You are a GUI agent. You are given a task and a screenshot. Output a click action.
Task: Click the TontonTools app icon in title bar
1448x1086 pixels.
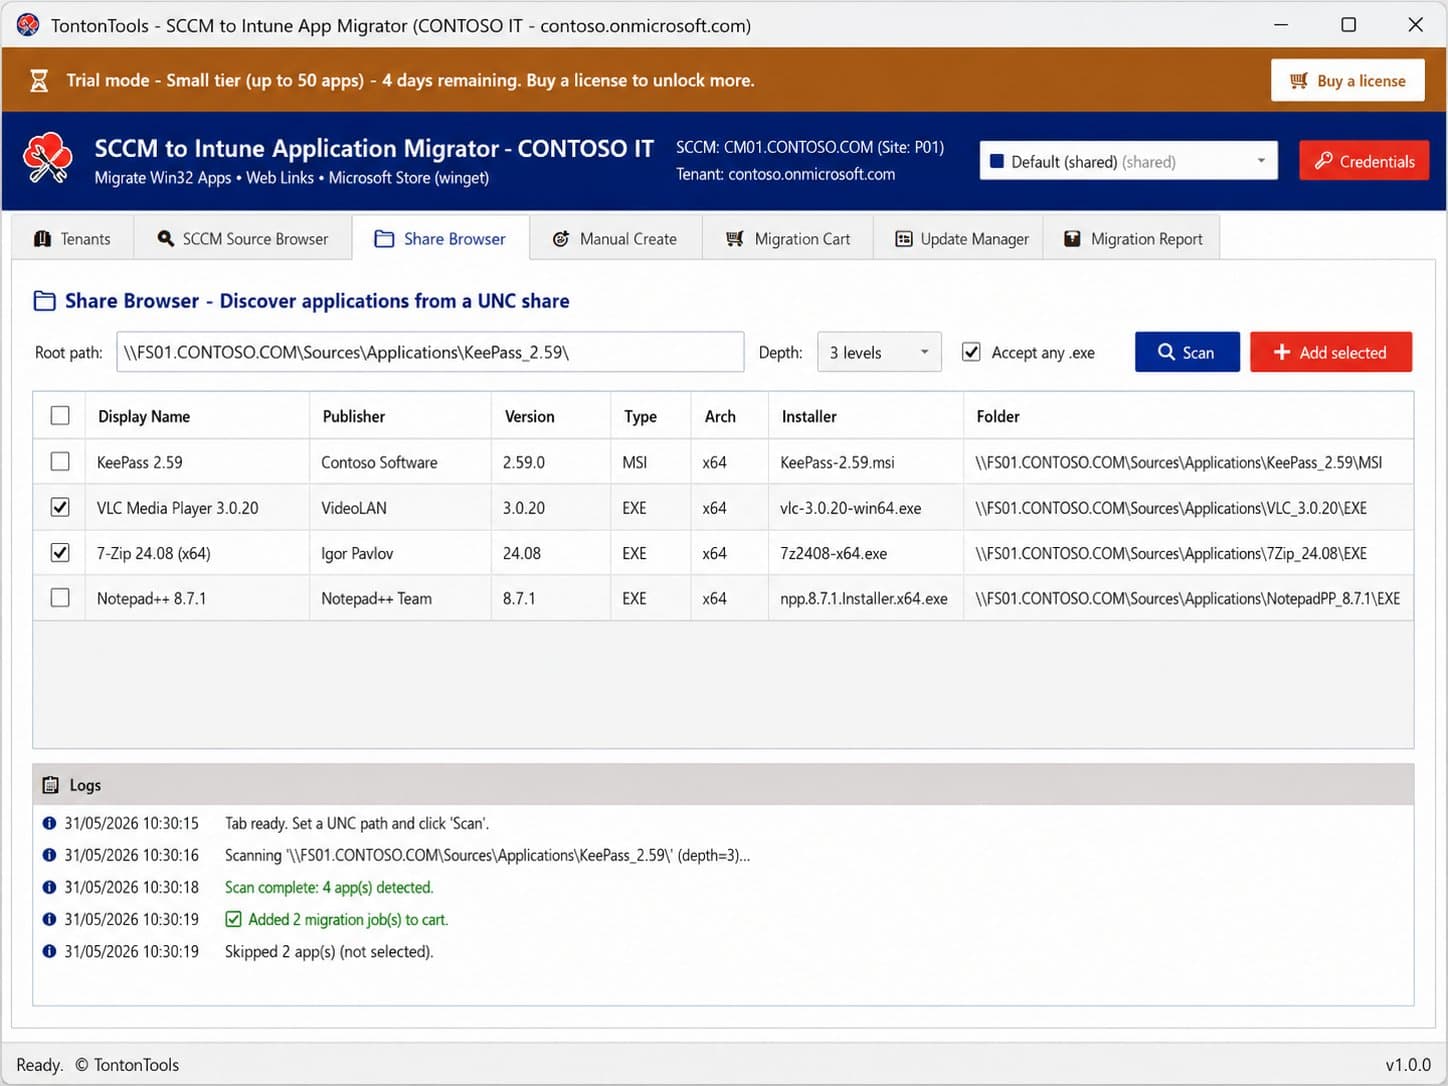[27, 25]
